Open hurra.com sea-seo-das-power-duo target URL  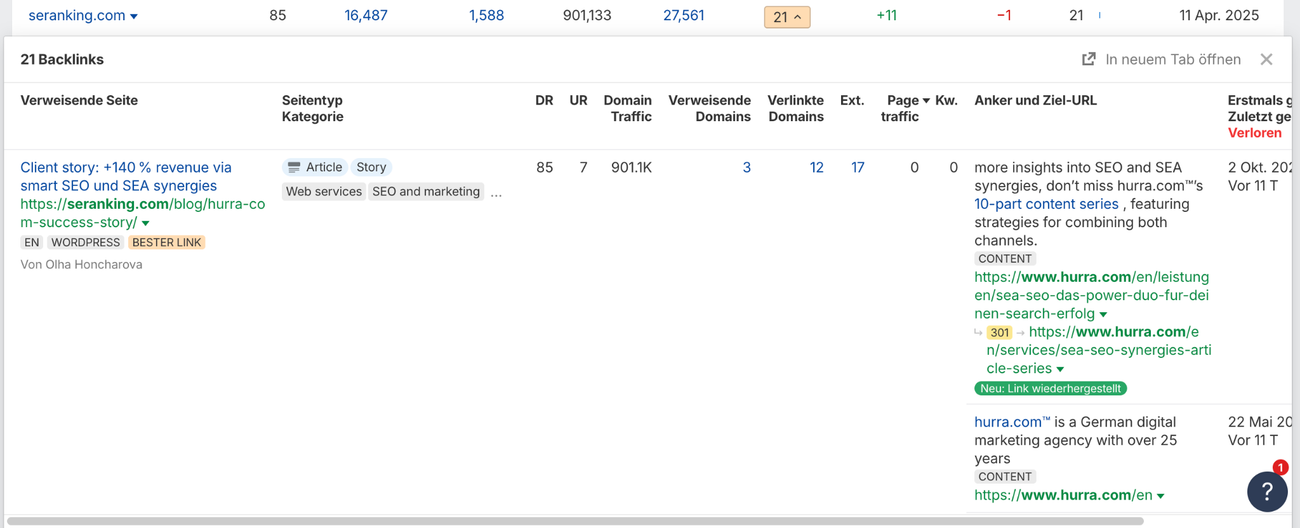1092,295
